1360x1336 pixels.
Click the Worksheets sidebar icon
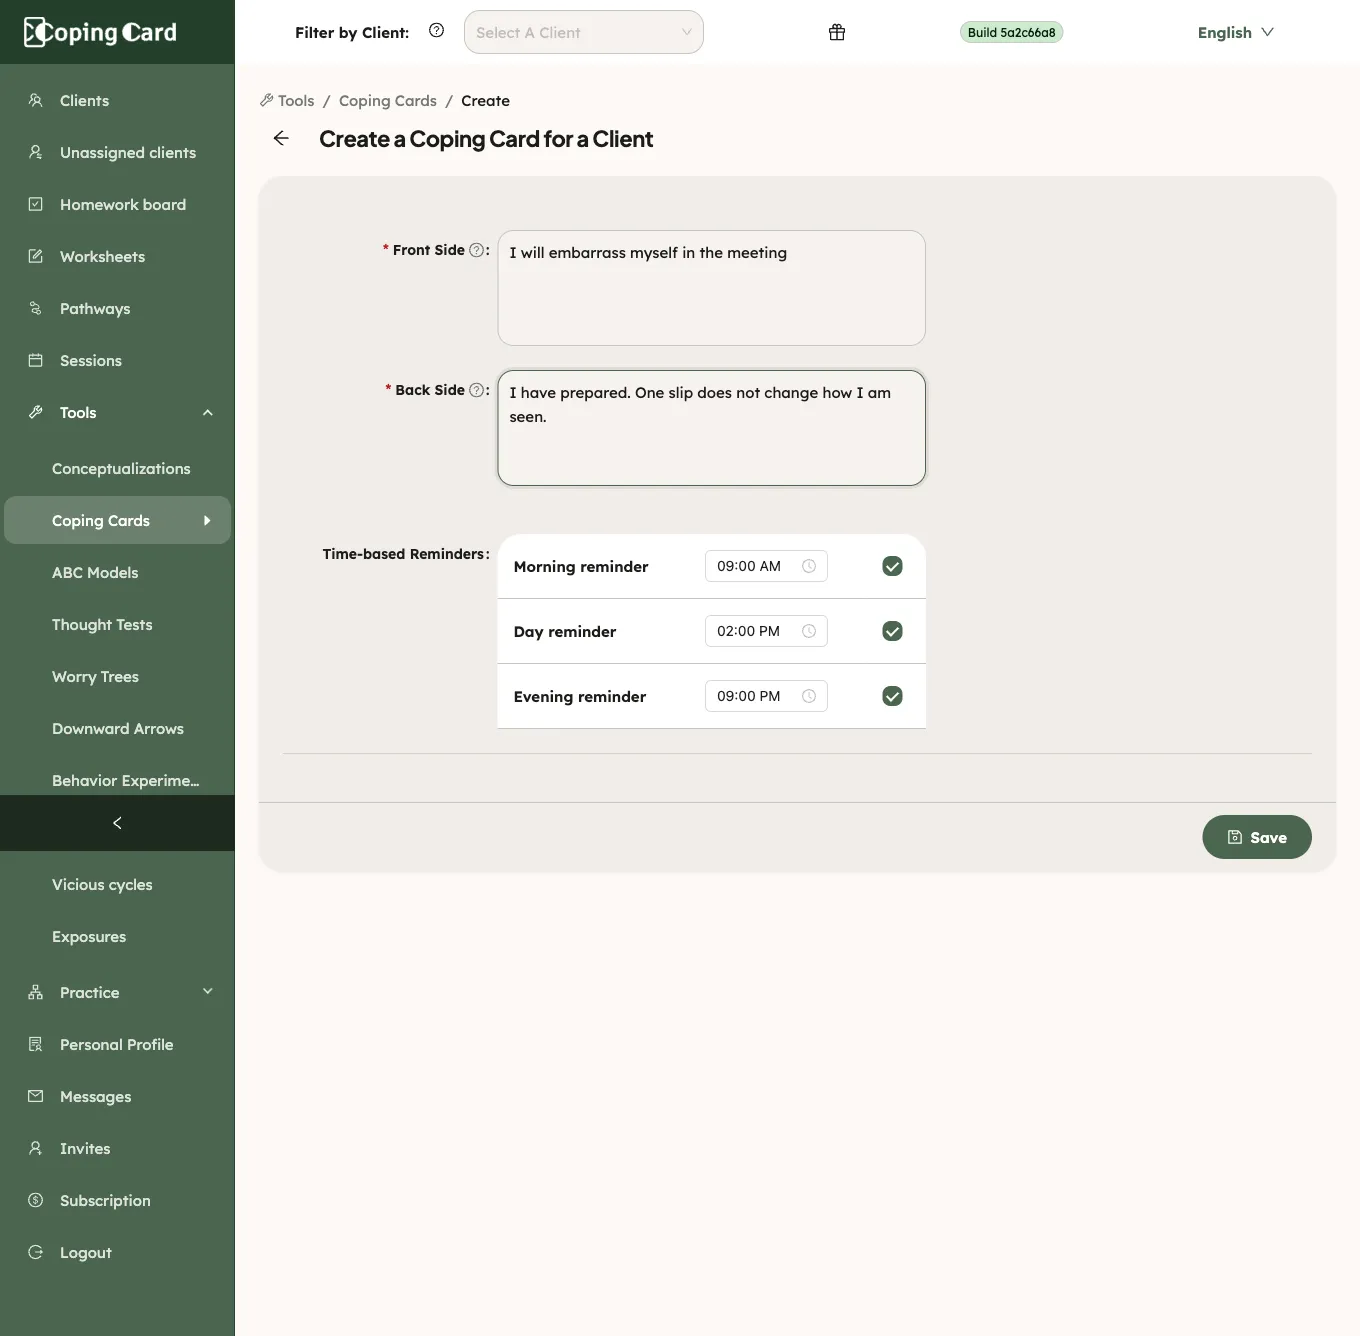[36, 256]
